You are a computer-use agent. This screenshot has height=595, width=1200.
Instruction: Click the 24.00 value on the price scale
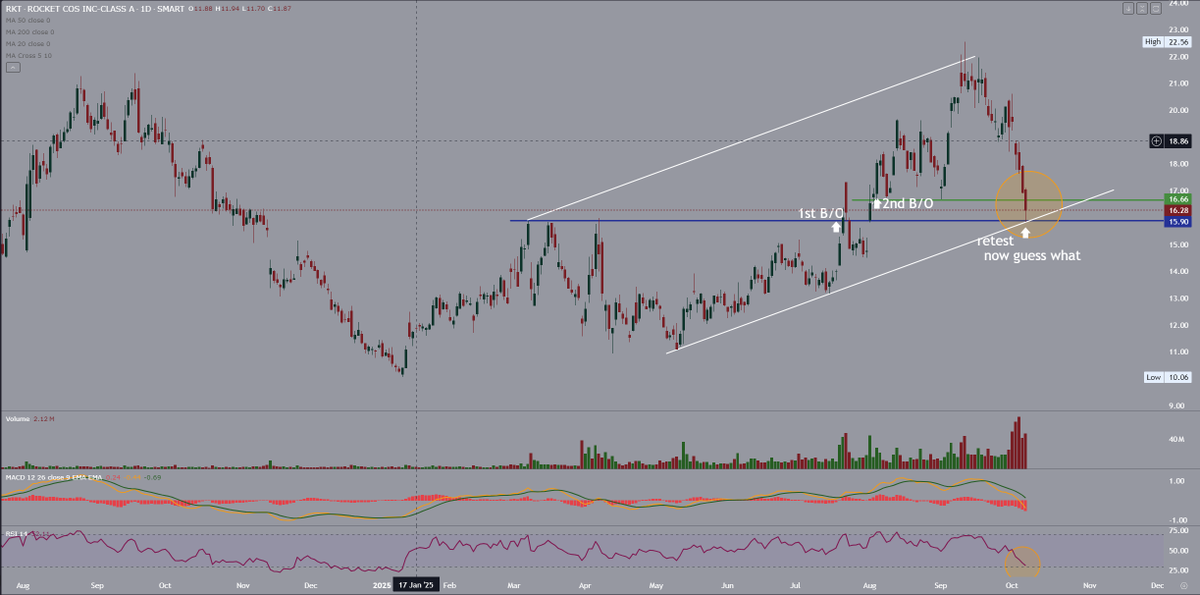coord(1181,4)
